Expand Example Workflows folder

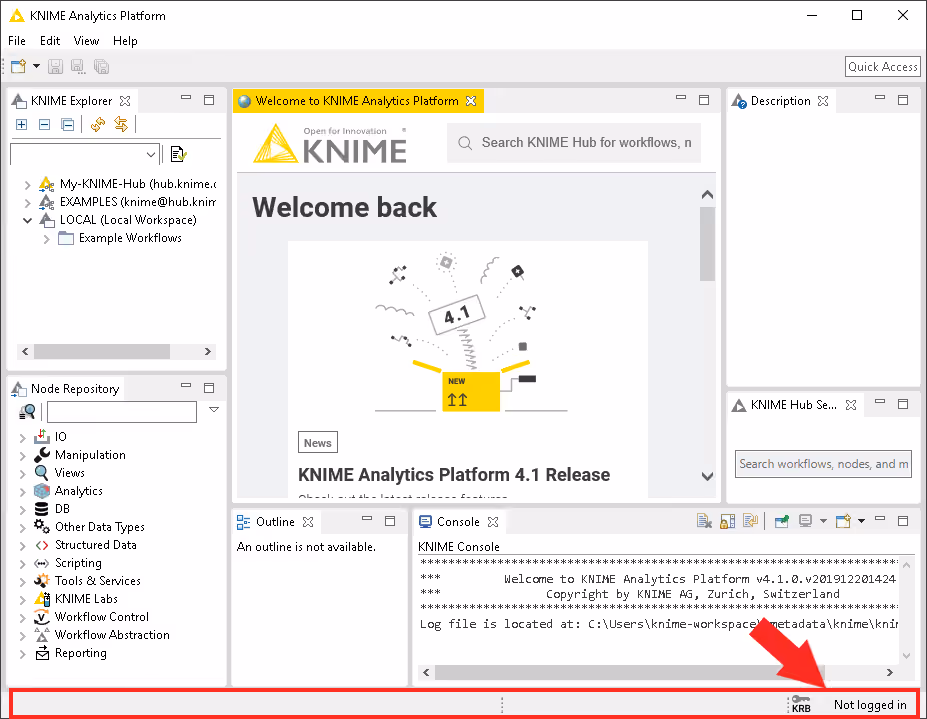46,238
